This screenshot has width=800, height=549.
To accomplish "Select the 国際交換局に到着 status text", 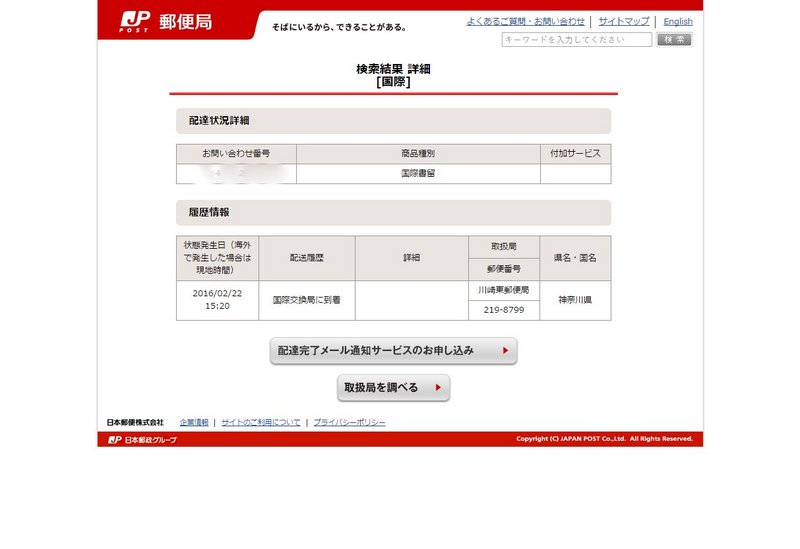I will [307, 300].
